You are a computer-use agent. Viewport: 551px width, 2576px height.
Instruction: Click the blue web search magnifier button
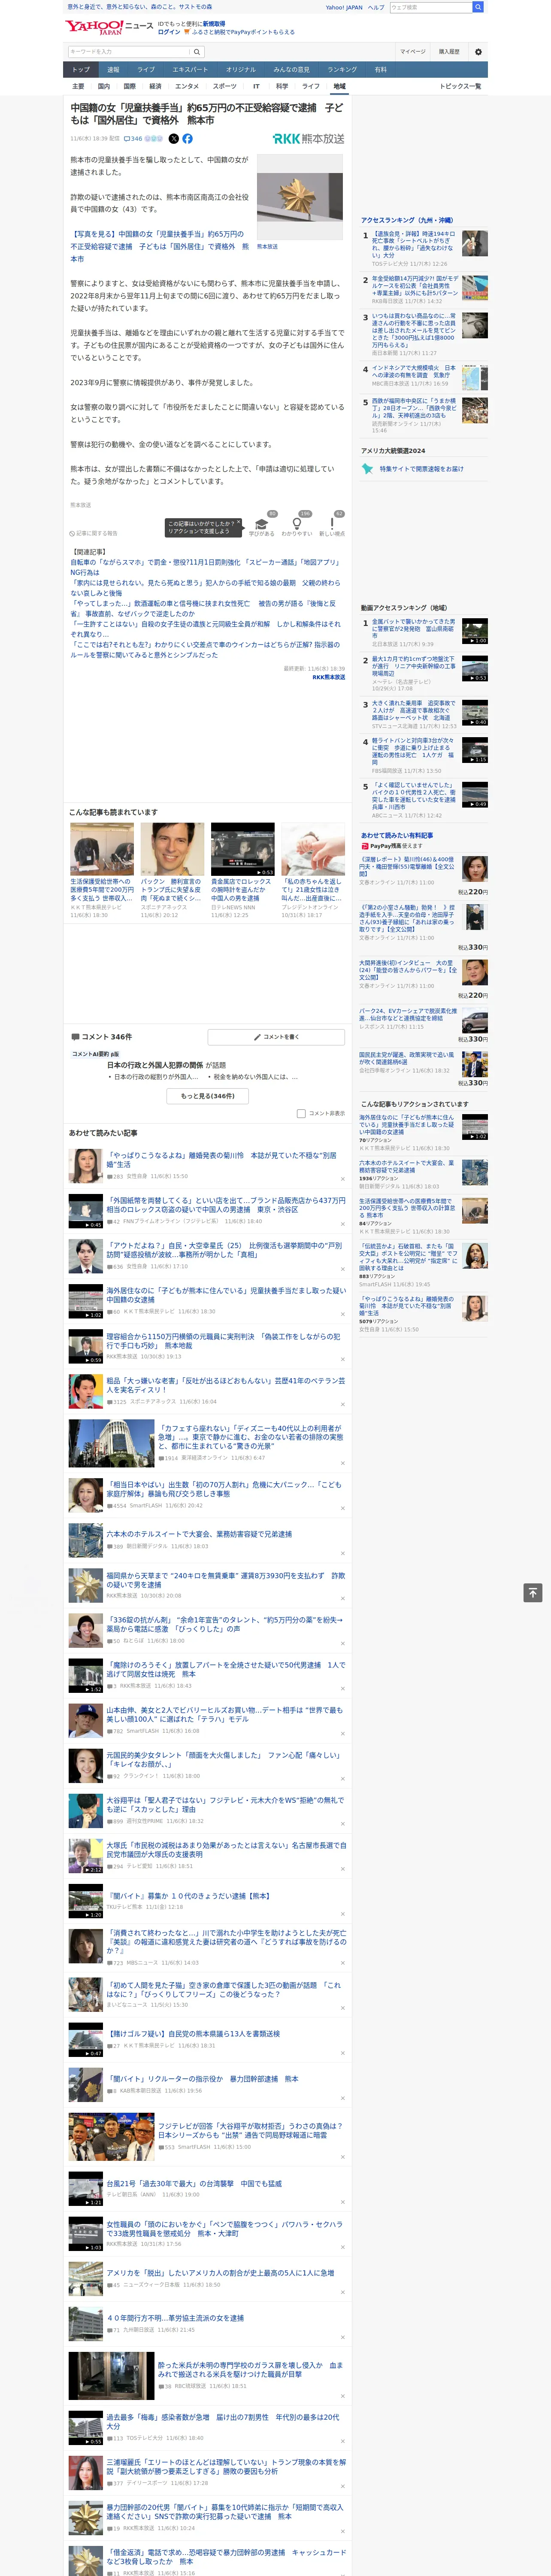coord(478,7)
